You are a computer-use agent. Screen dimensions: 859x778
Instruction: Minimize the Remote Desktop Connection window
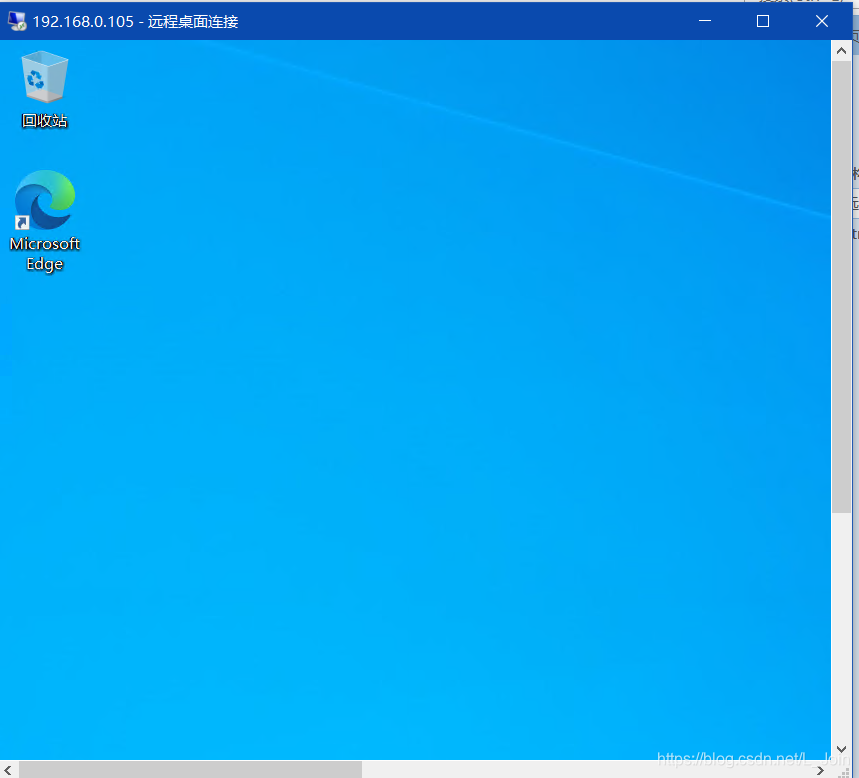coord(705,21)
